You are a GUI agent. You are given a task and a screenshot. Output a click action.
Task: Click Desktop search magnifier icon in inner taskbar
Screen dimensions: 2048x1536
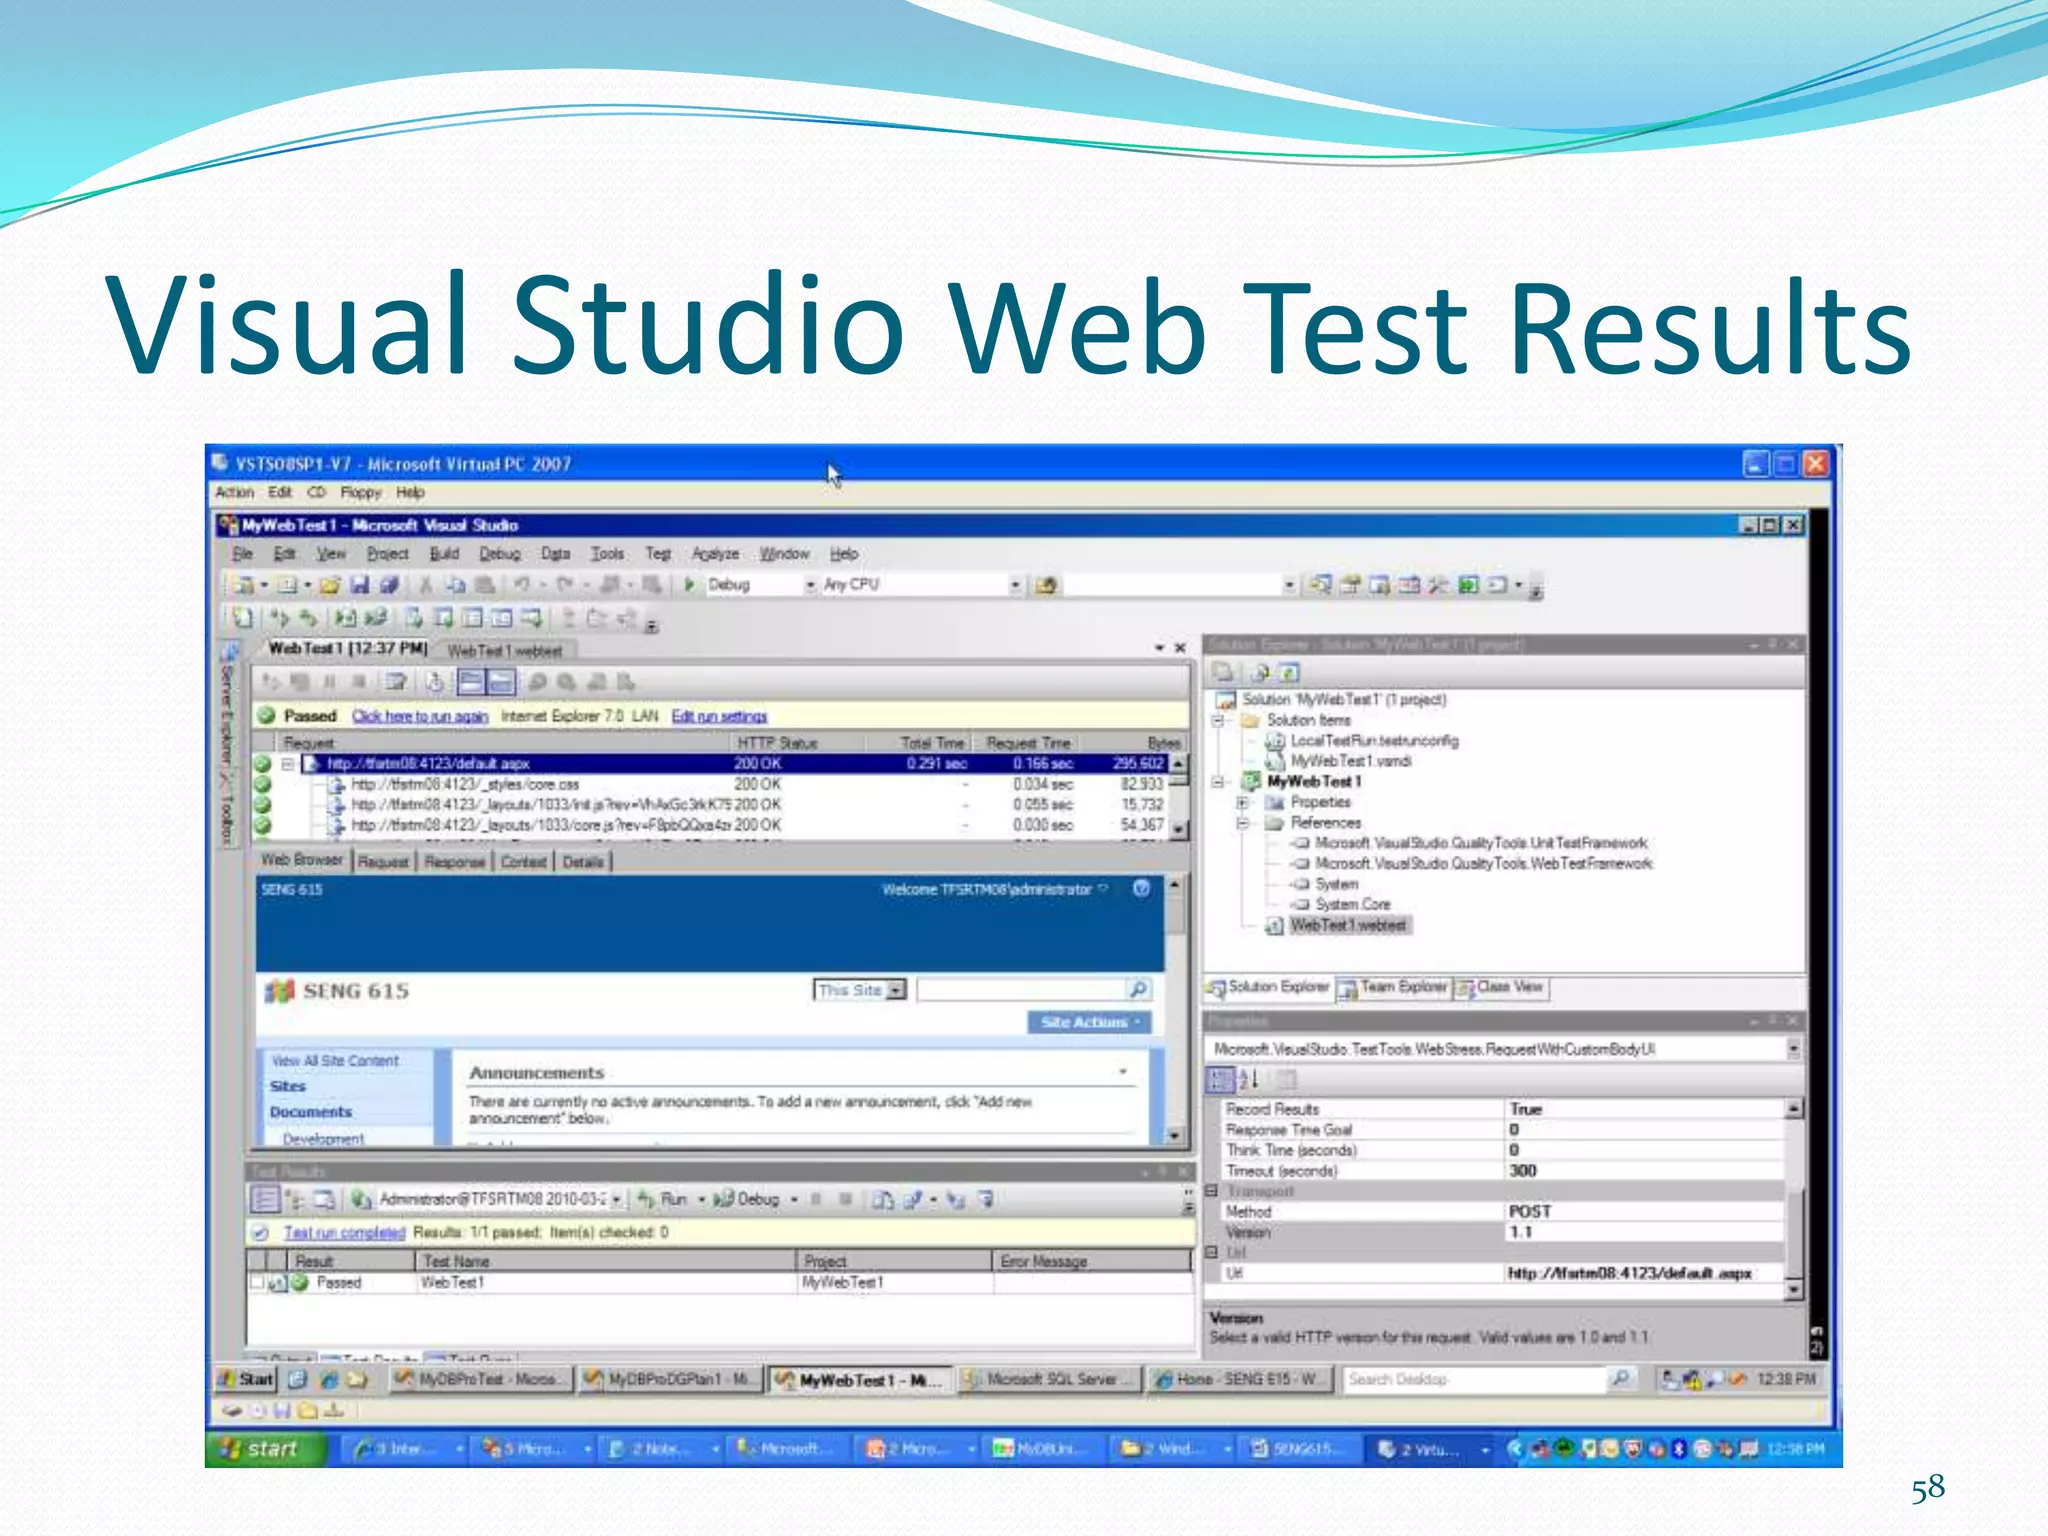click(x=1619, y=1379)
